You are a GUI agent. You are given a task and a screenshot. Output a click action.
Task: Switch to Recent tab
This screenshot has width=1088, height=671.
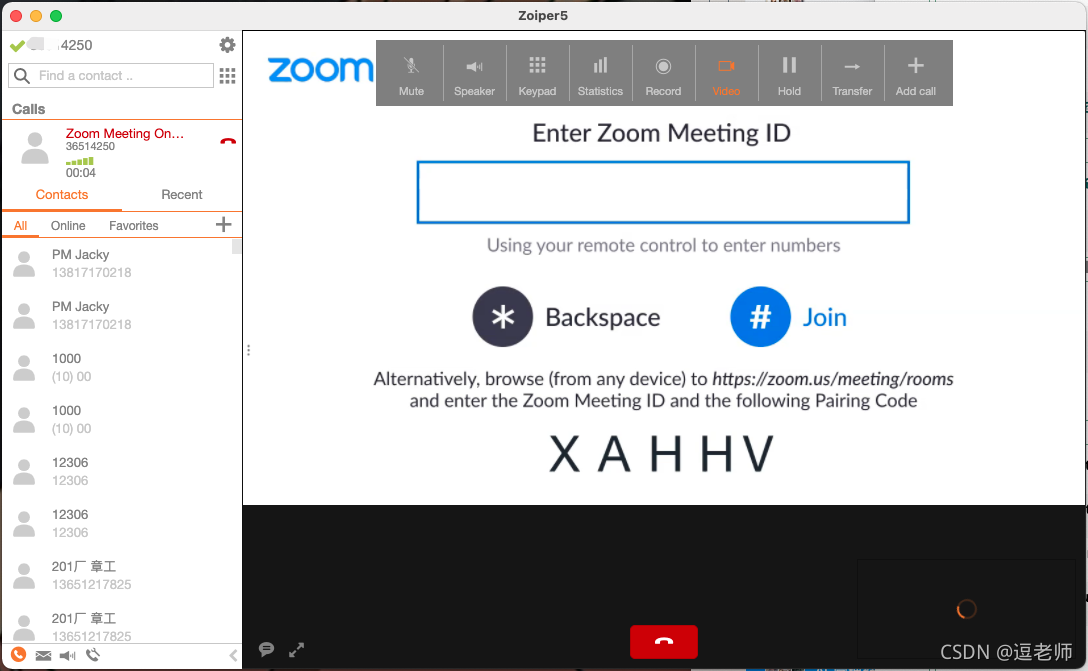pyautogui.click(x=182, y=195)
